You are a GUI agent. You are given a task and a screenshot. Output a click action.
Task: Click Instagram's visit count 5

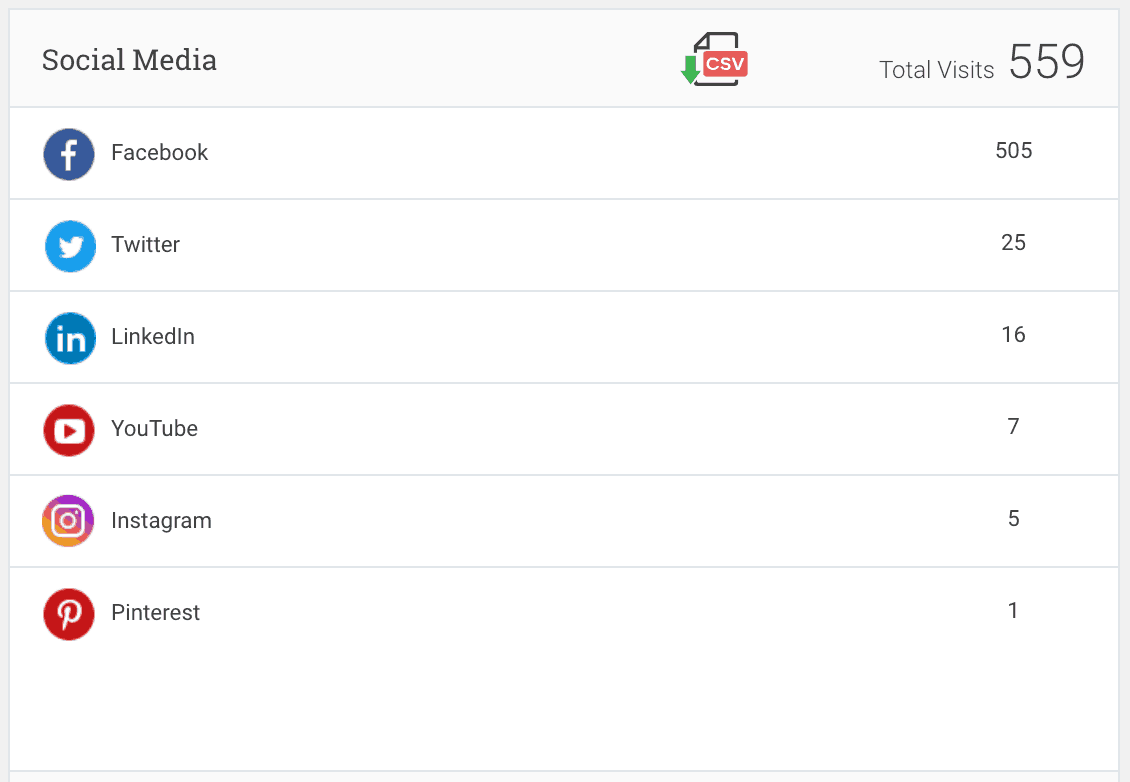click(1013, 519)
